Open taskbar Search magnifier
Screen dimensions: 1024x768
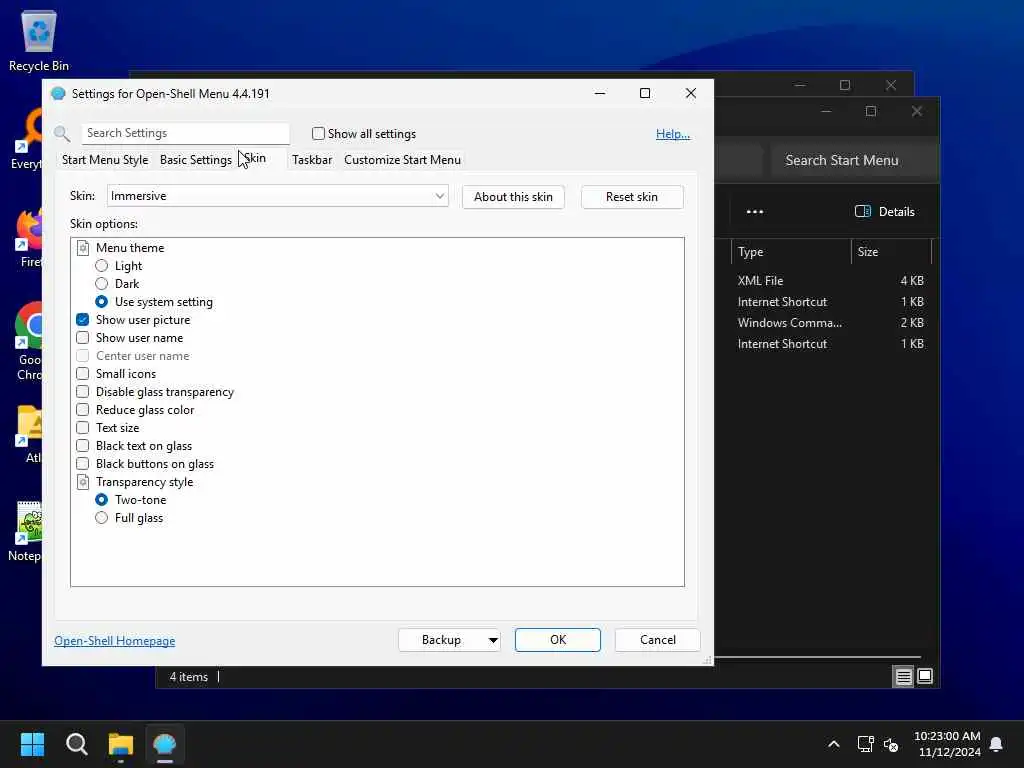point(76,744)
